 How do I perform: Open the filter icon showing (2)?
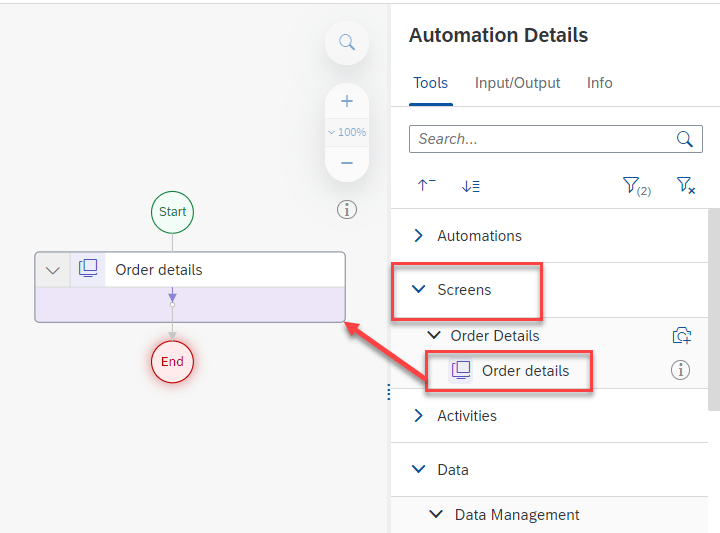click(635, 185)
